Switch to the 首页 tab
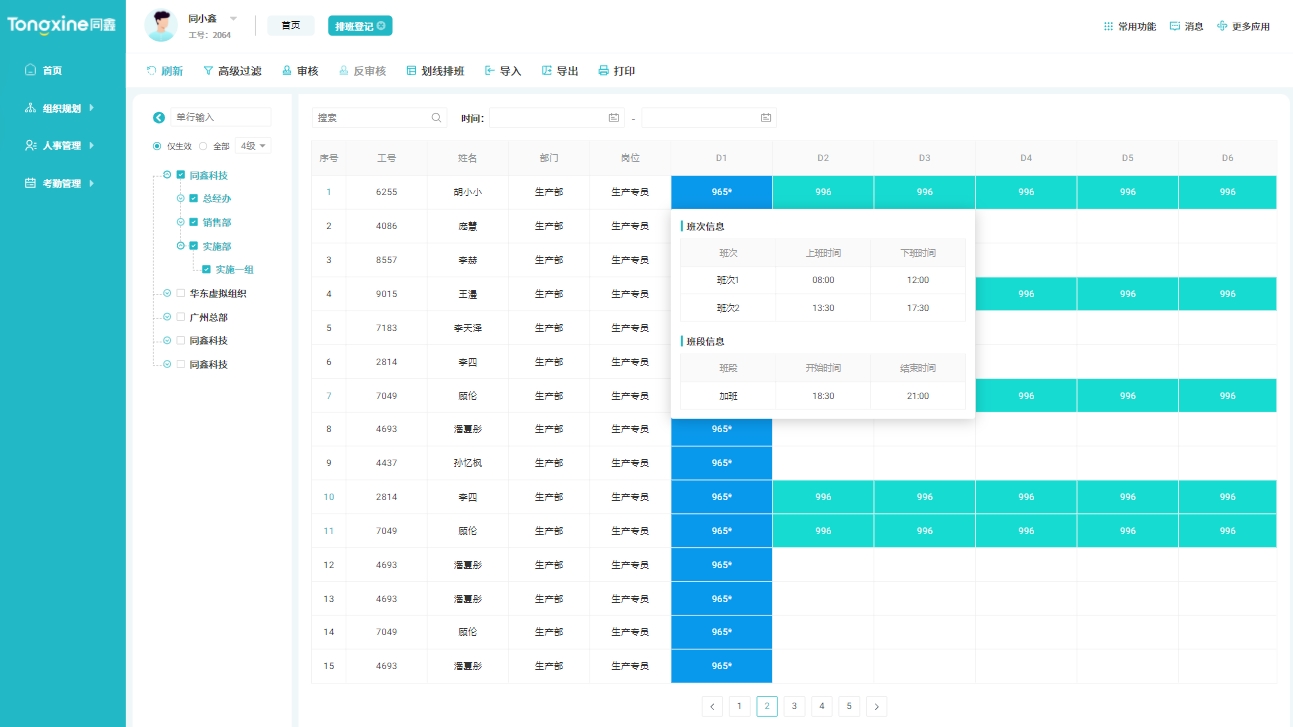The height and width of the screenshot is (727, 1293). 290,25
